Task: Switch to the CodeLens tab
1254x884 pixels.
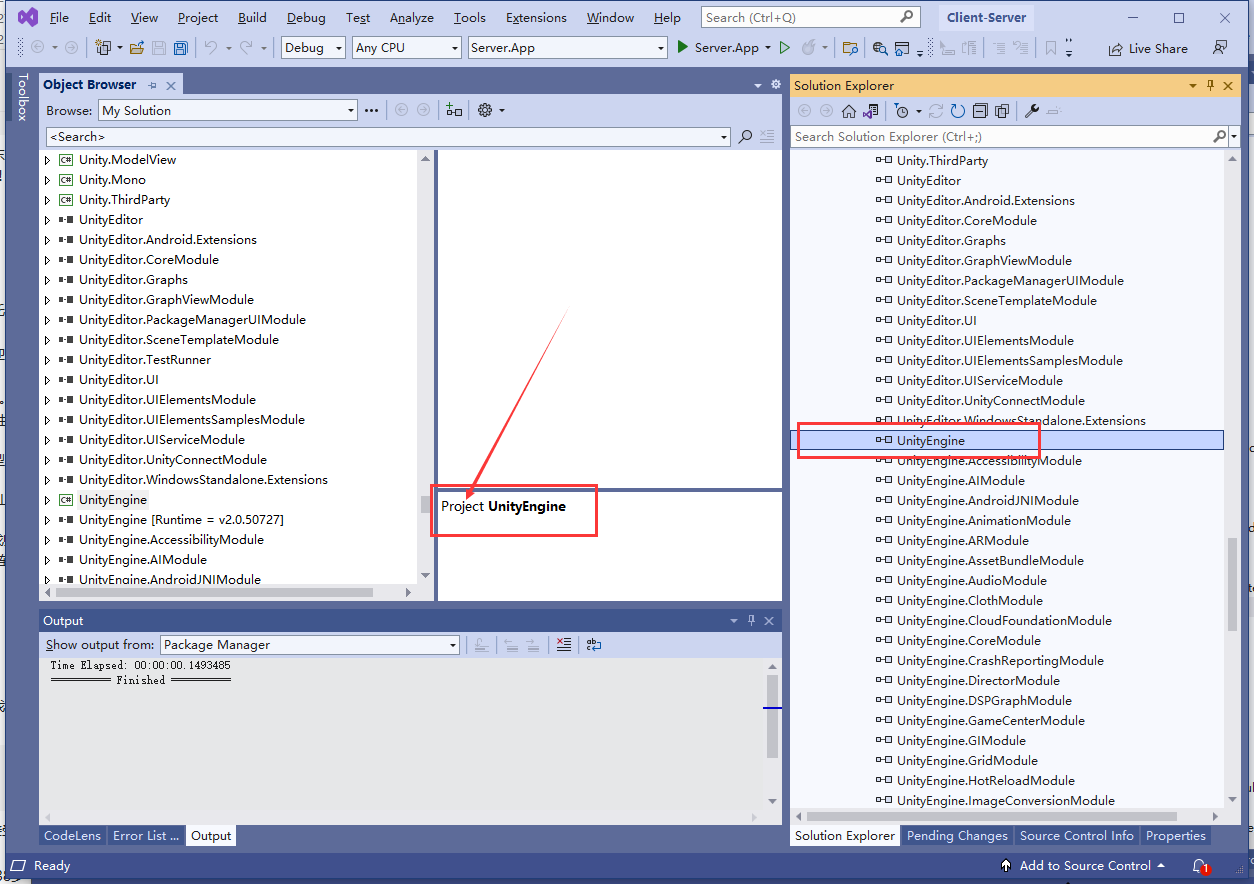Action: click(73, 836)
